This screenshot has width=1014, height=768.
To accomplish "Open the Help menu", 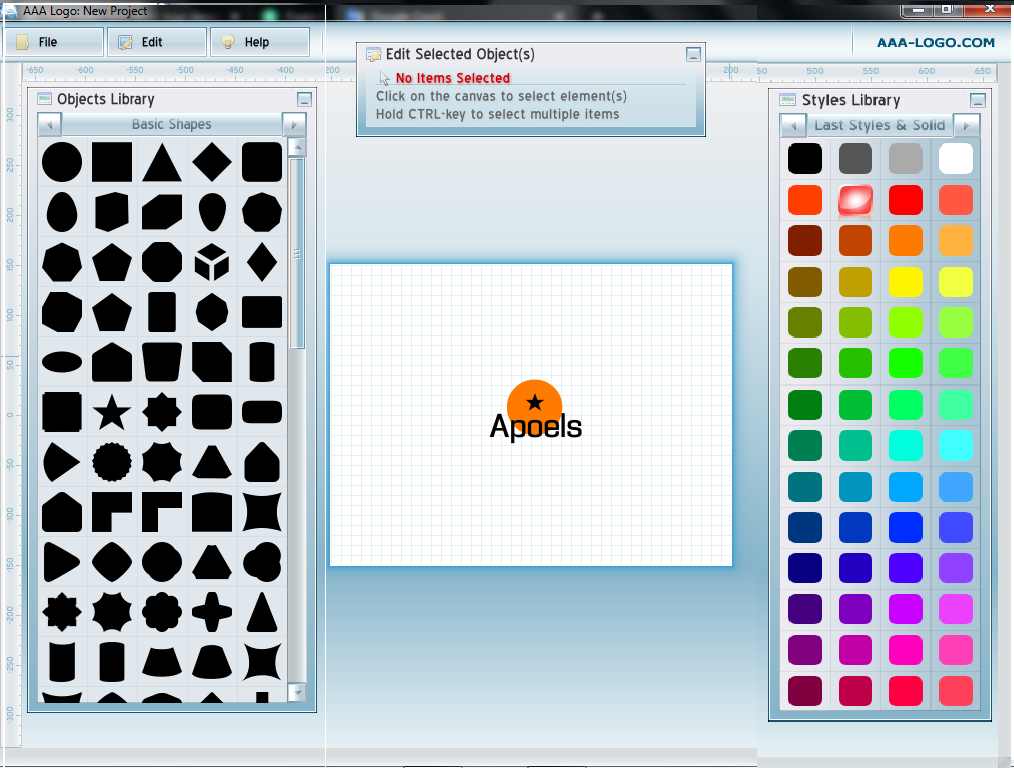I will [259, 42].
